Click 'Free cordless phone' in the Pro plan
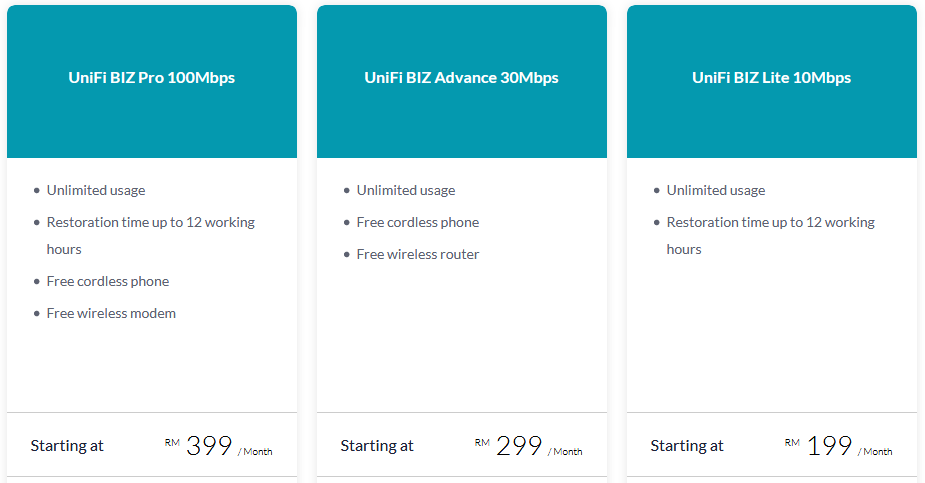The image size is (925, 483). tap(108, 281)
